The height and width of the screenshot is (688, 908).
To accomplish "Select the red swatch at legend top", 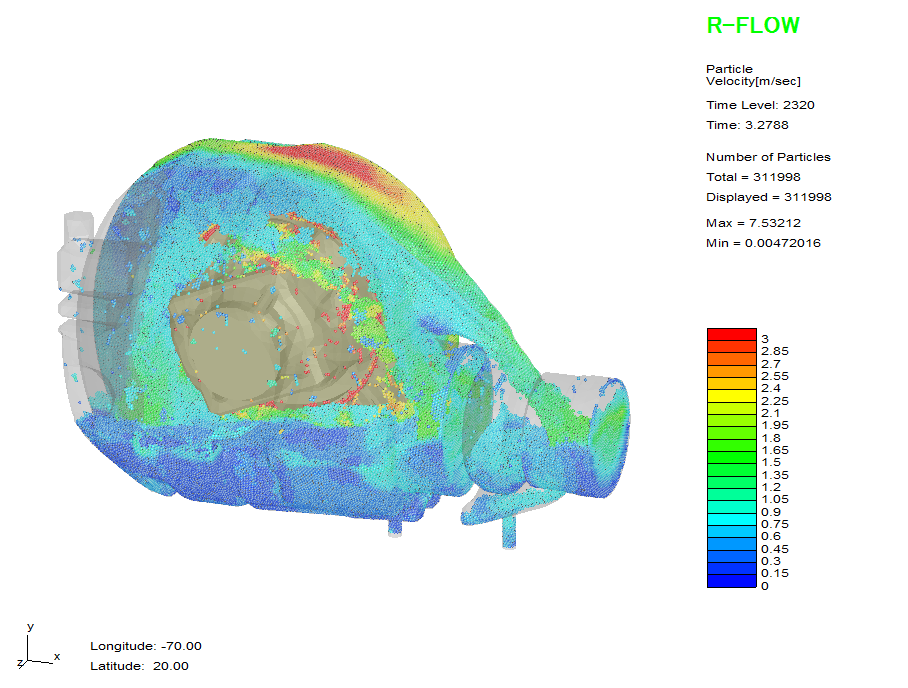I will coord(732,335).
